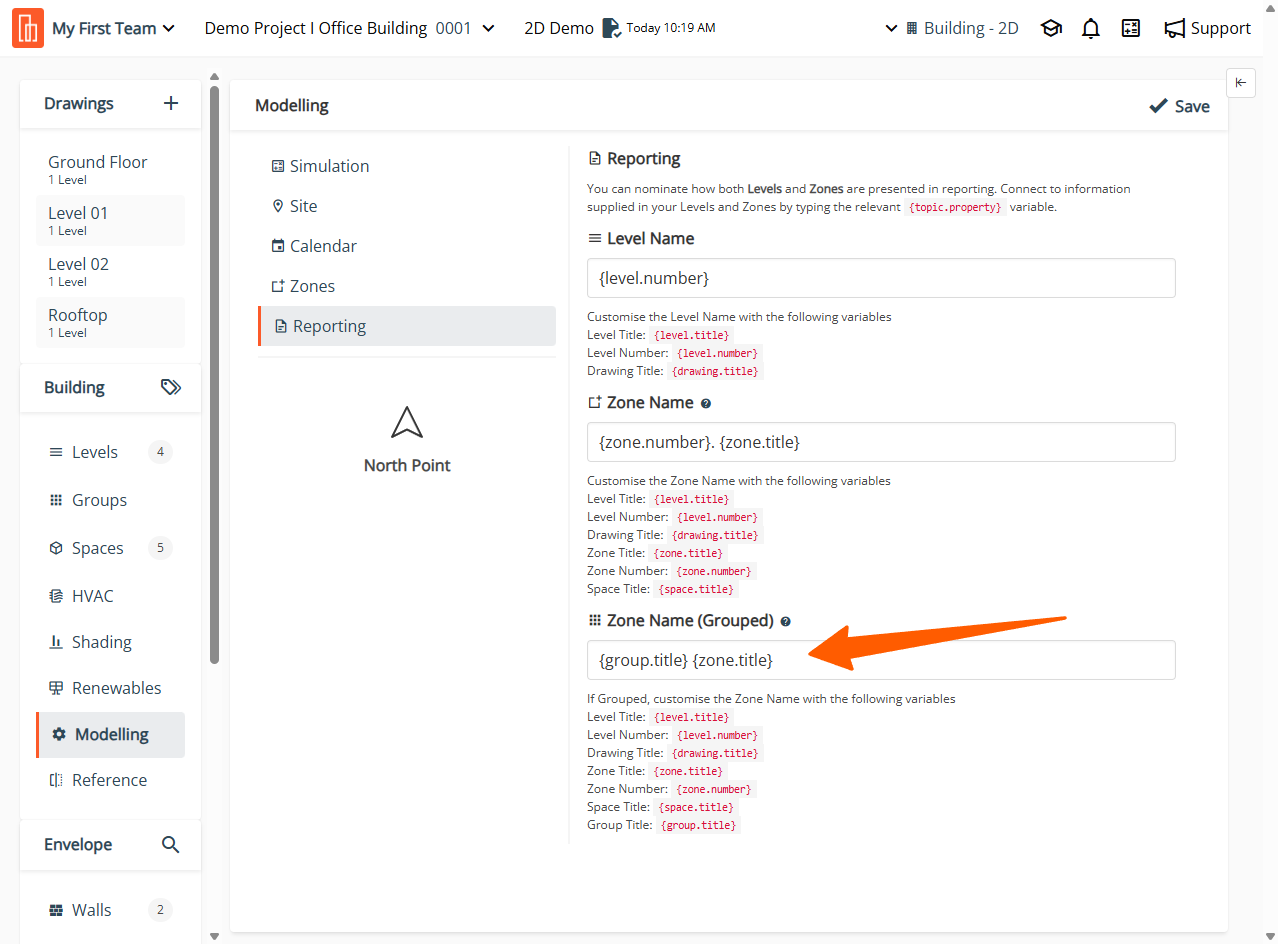
Task: Open the calculator icon in top bar
Action: [x=1131, y=29]
